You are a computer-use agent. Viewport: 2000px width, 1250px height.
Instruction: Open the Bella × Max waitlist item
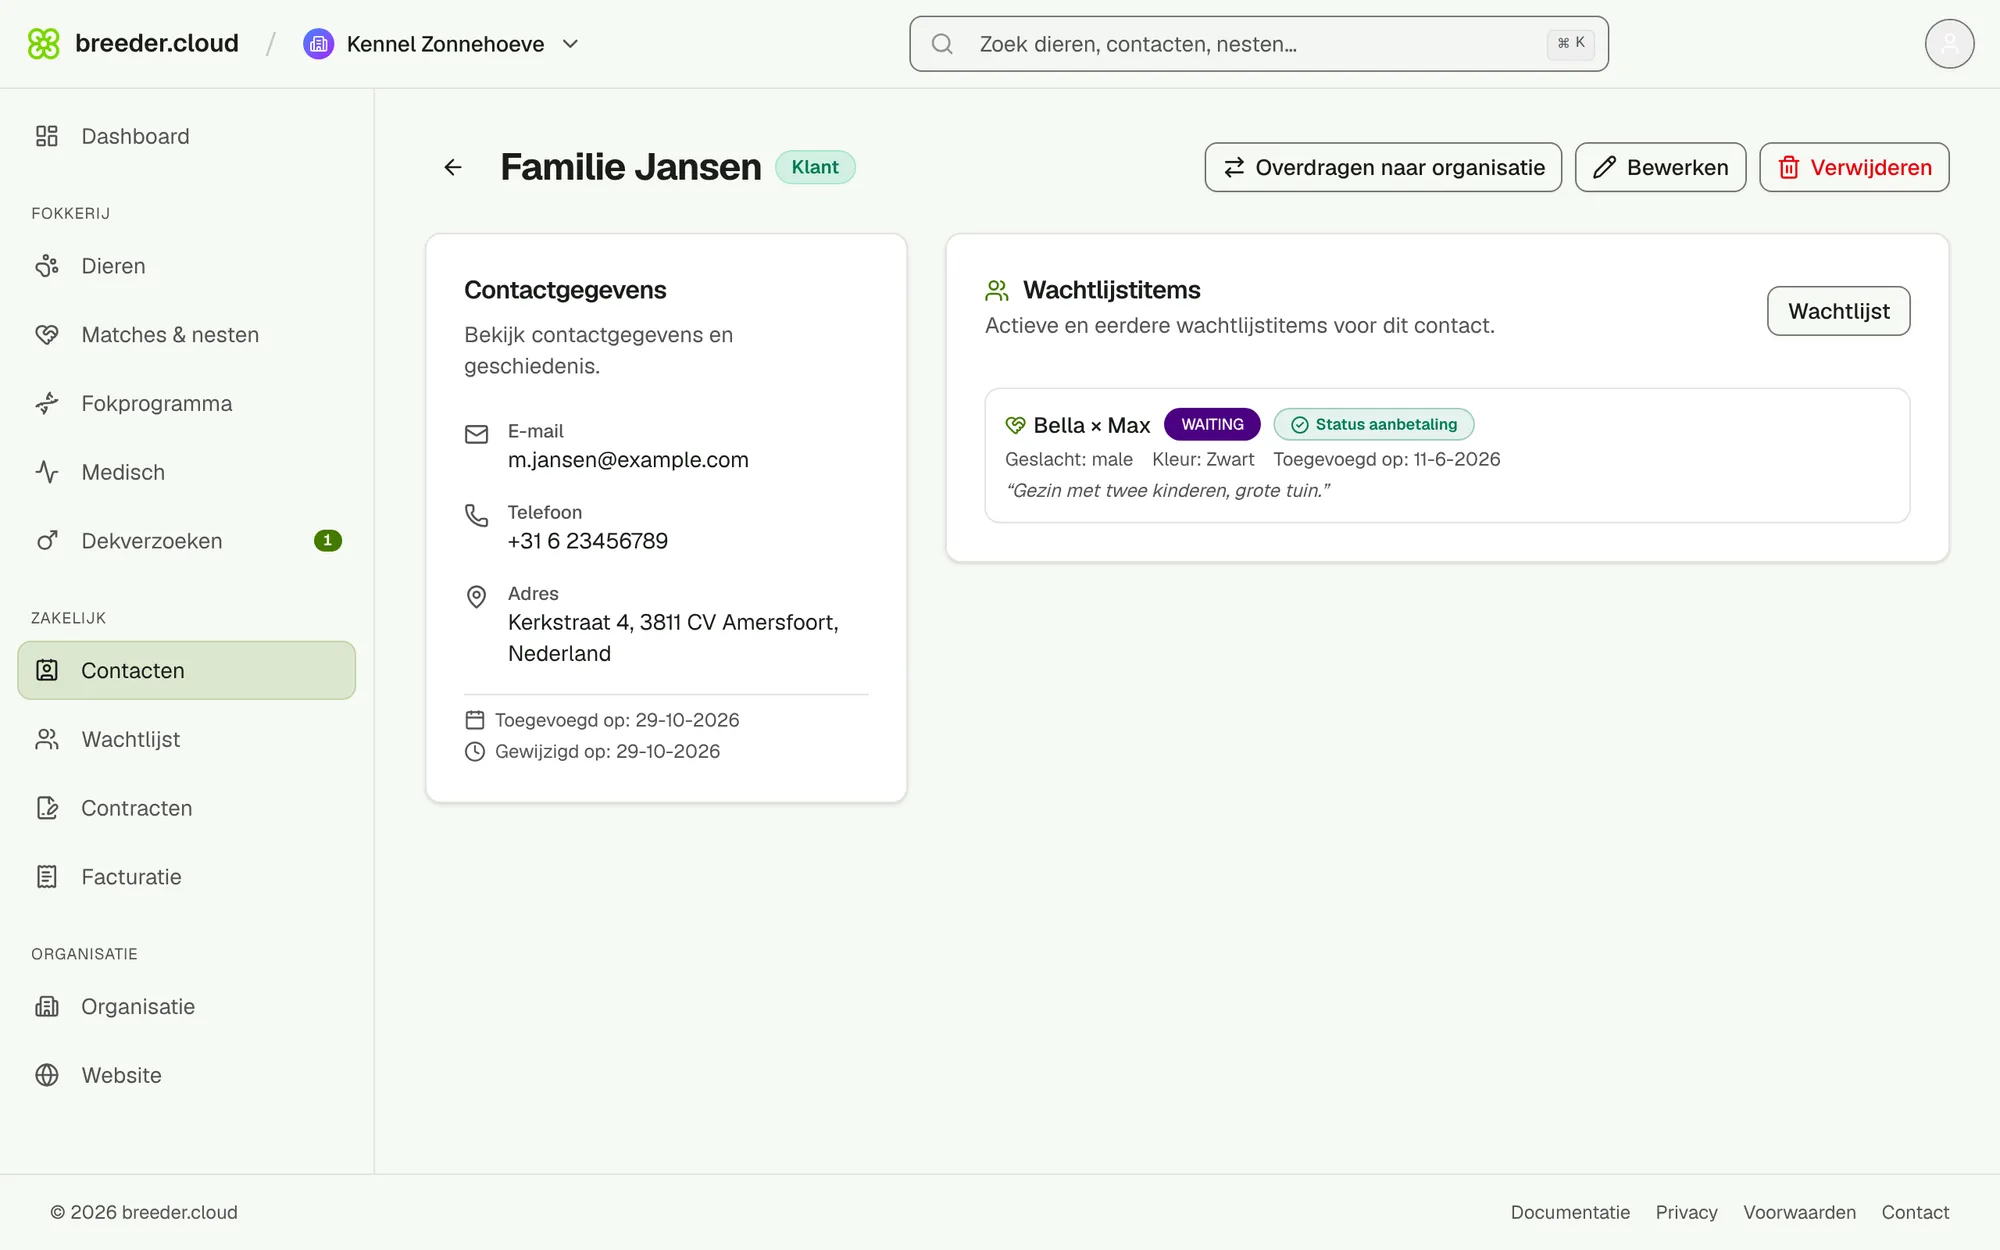[1447, 455]
